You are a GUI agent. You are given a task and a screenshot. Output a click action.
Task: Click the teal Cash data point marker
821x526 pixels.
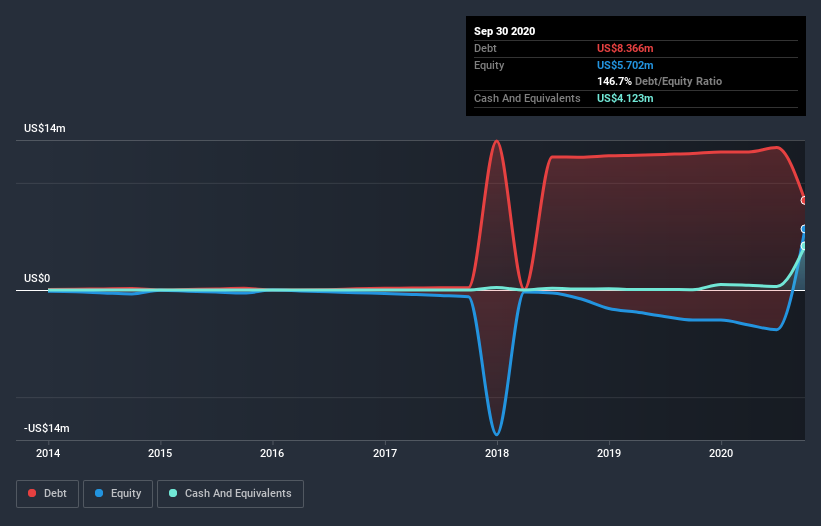point(804,246)
